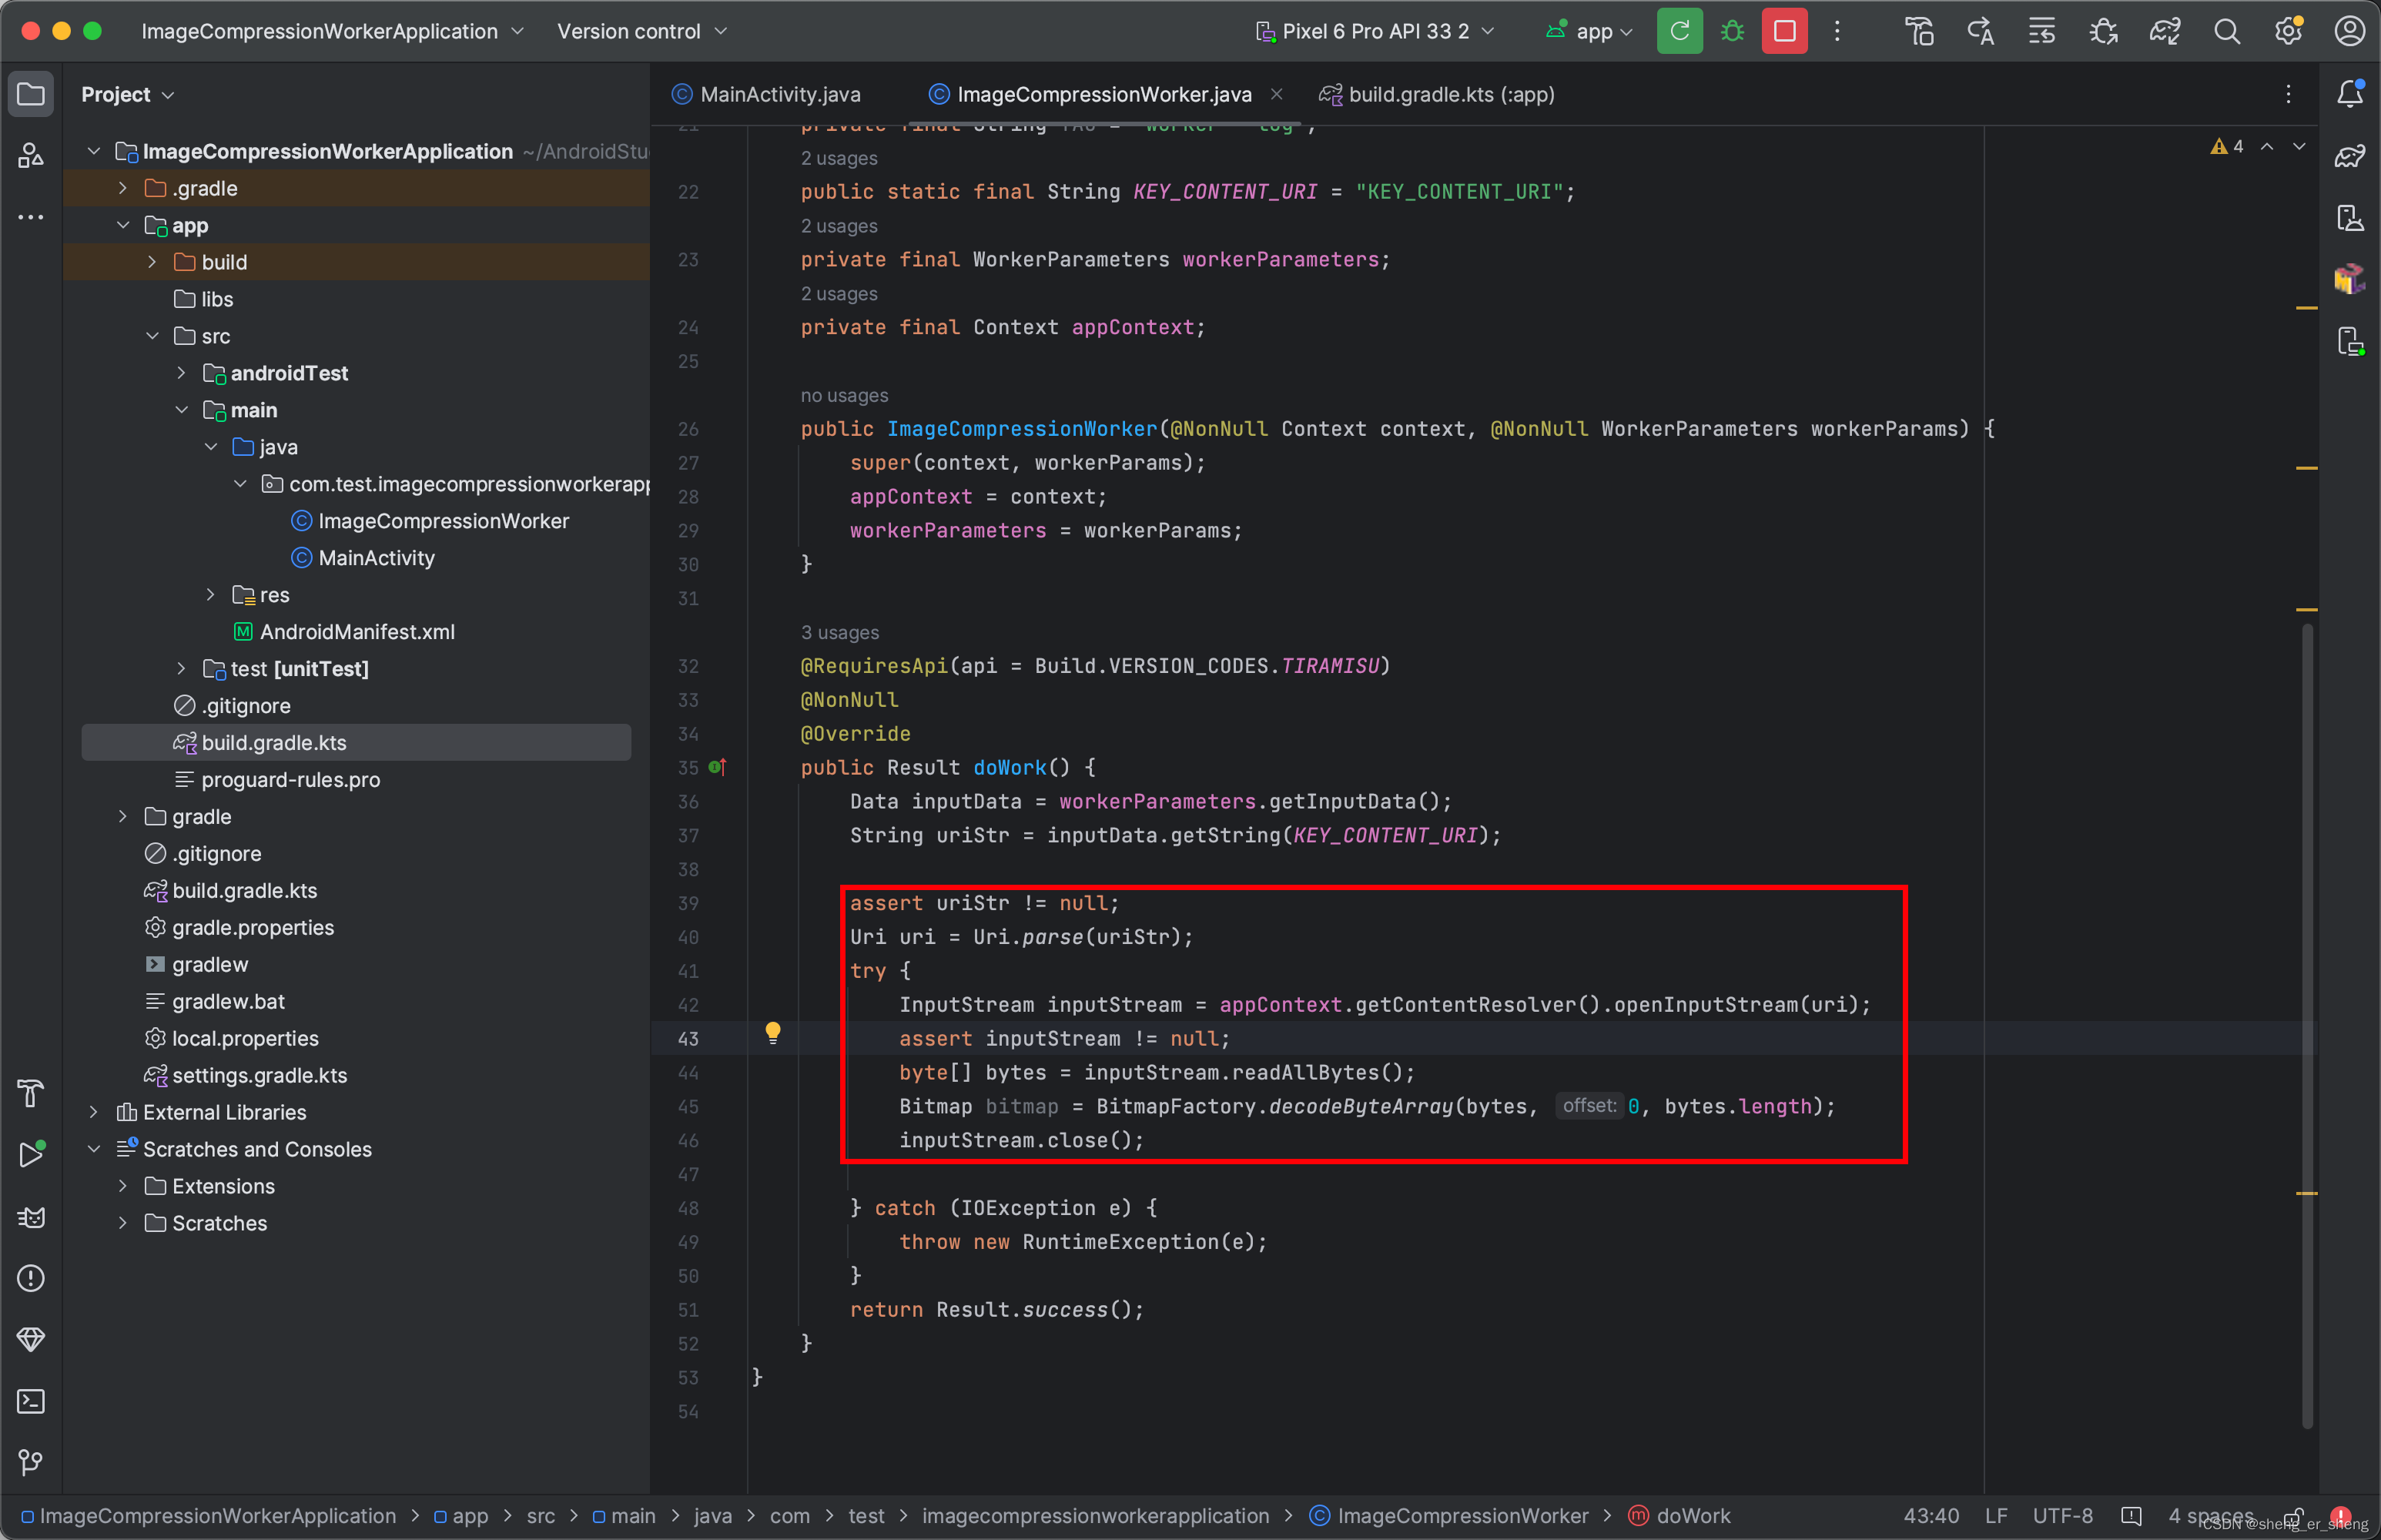This screenshot has width=2381, height=1540.
Task: Switch to the MainActivity.java tab
Action: (779, 94)
